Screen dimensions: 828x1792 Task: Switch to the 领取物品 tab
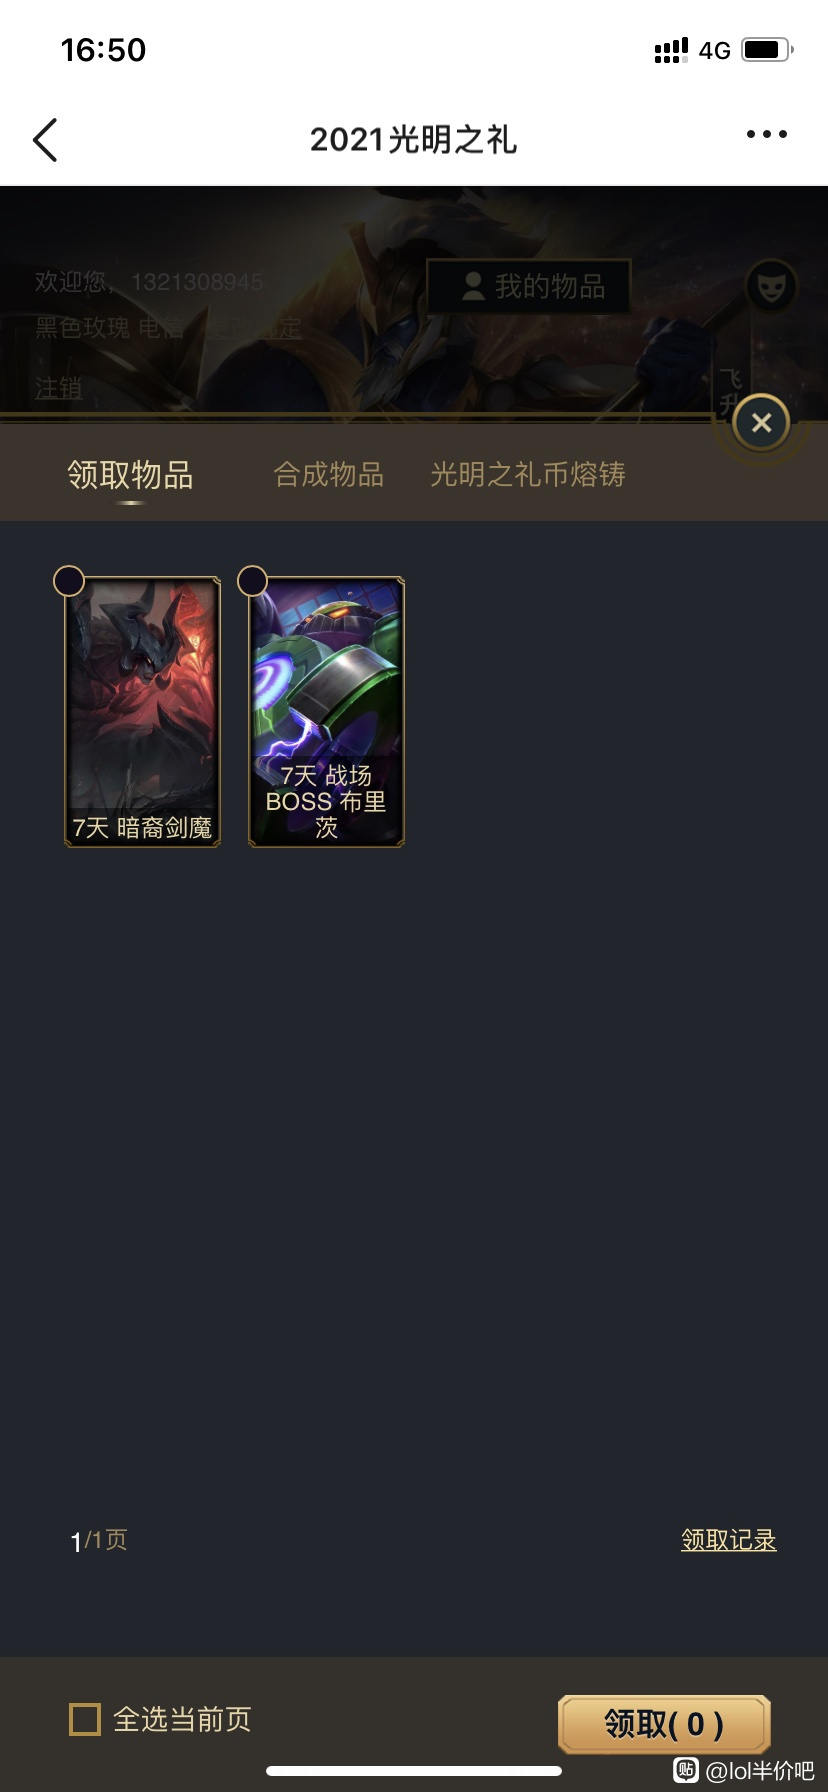[x=130, y=475]
